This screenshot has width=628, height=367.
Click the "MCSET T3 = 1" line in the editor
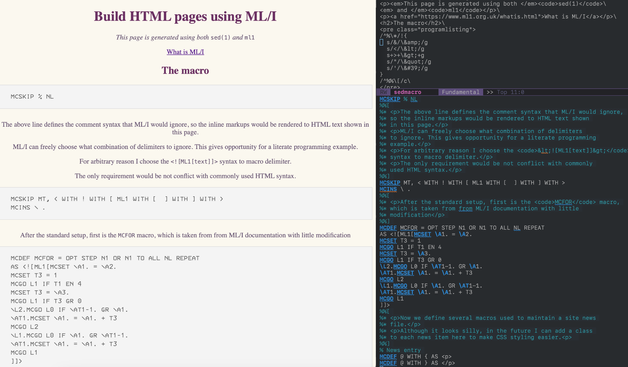[399, 240]
